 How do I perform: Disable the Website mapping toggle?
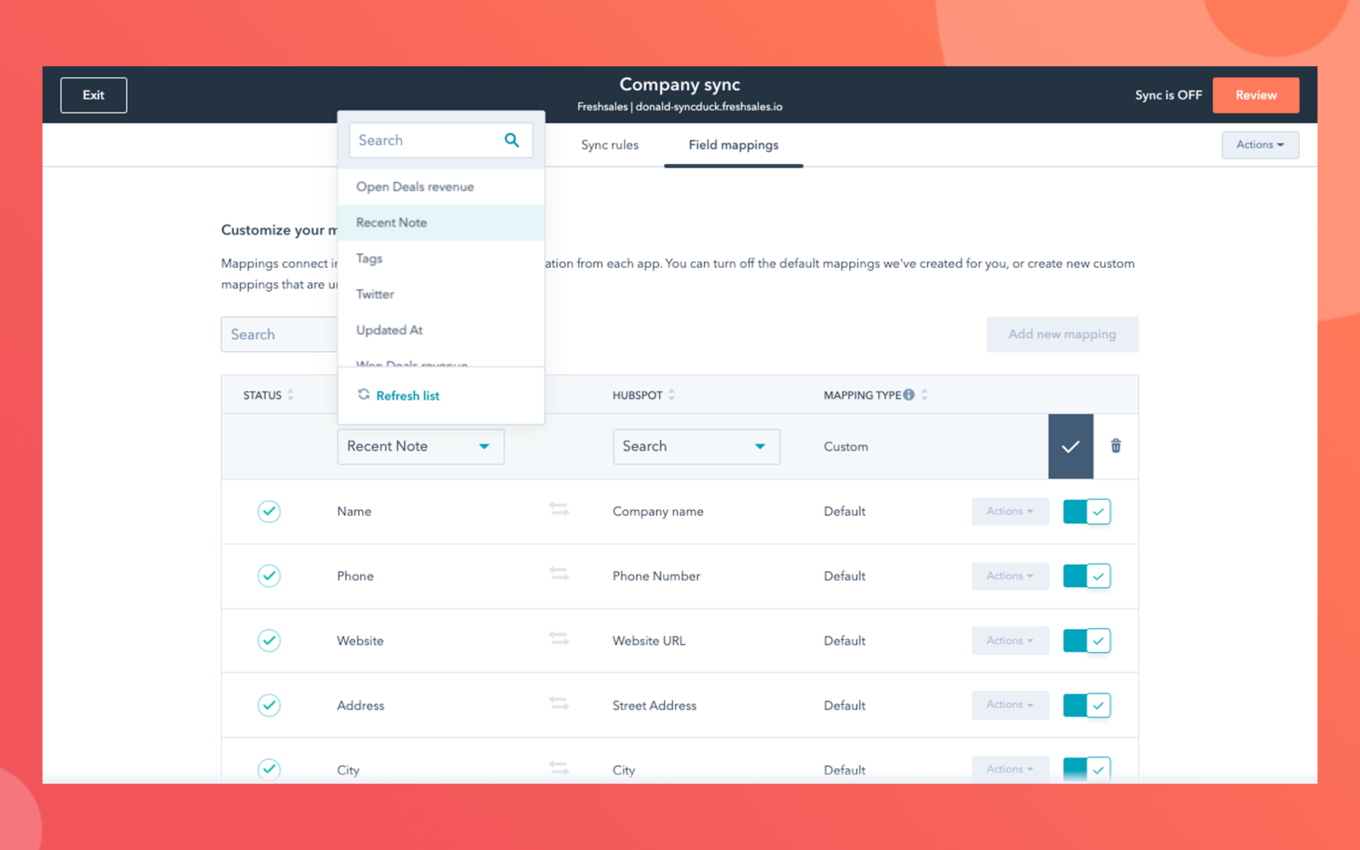[x=1086, y=640]
